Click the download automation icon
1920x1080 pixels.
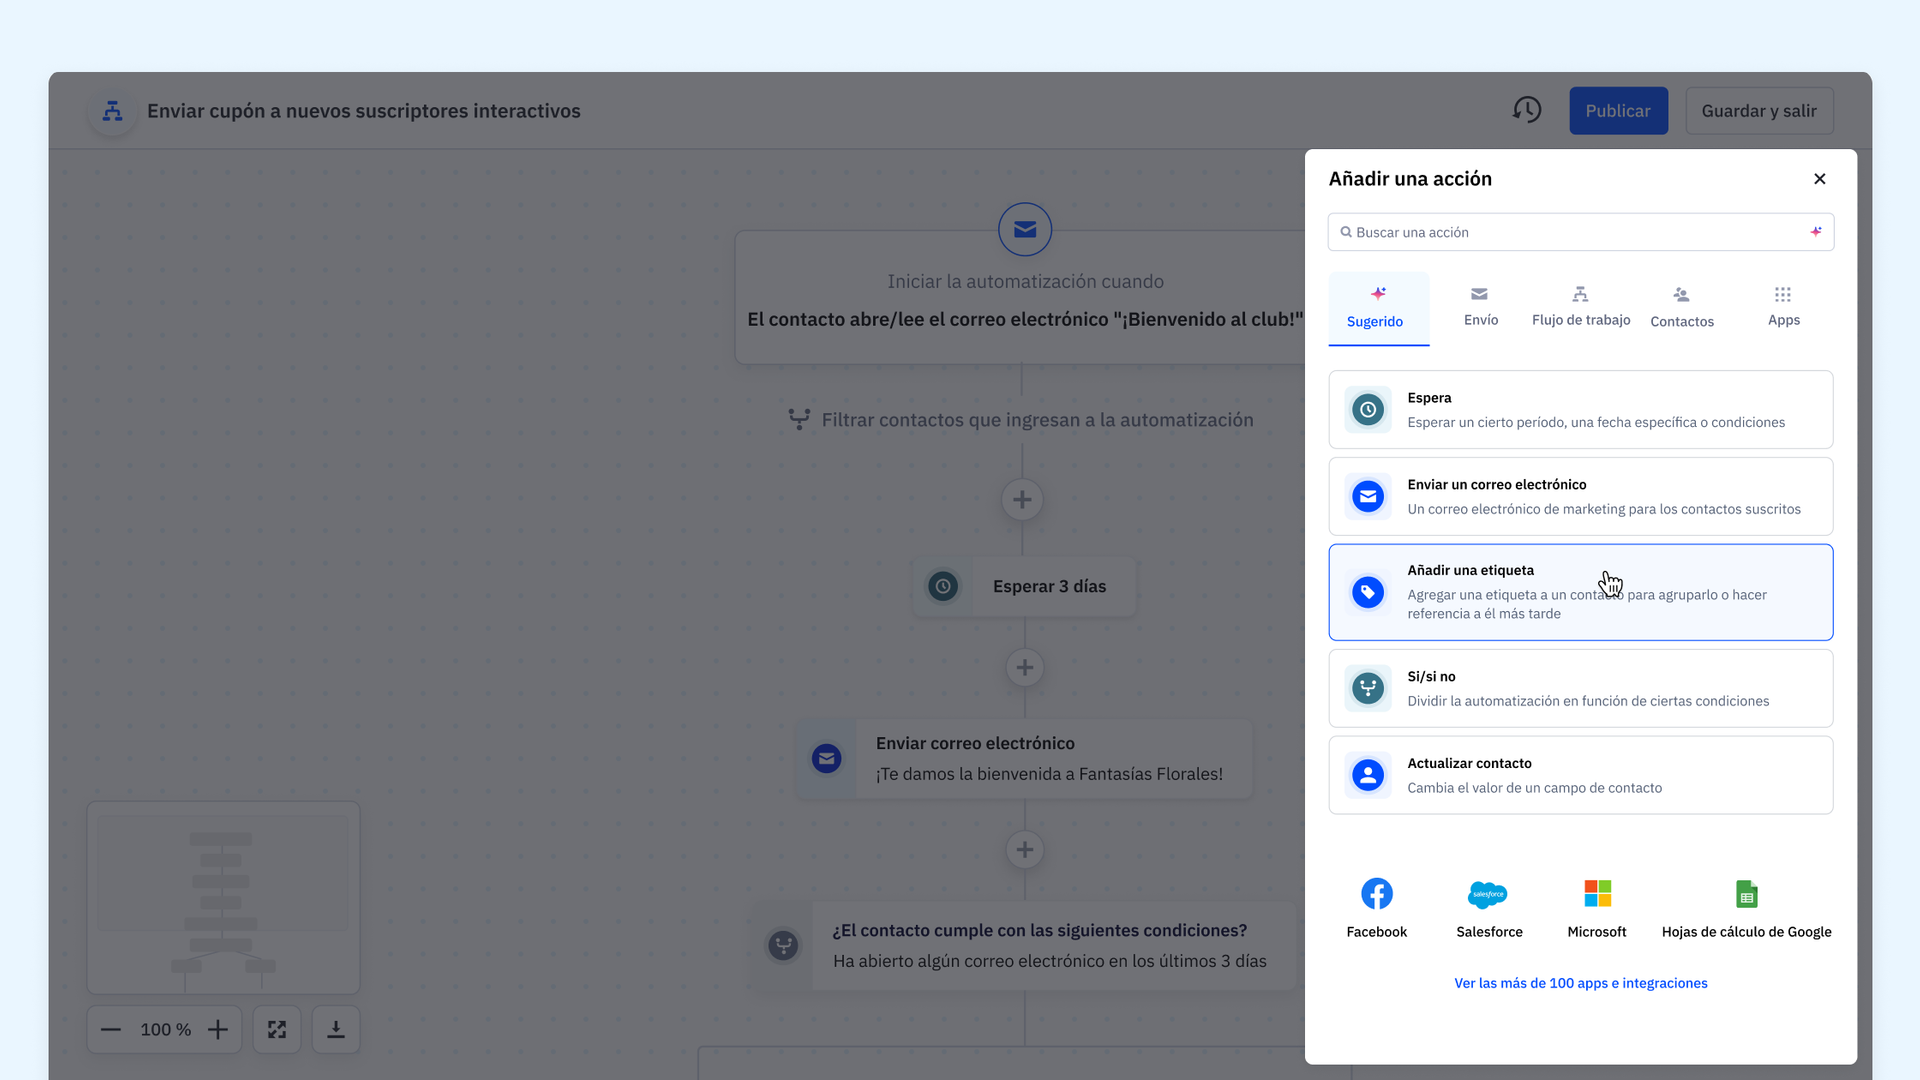click(336, 1029)
